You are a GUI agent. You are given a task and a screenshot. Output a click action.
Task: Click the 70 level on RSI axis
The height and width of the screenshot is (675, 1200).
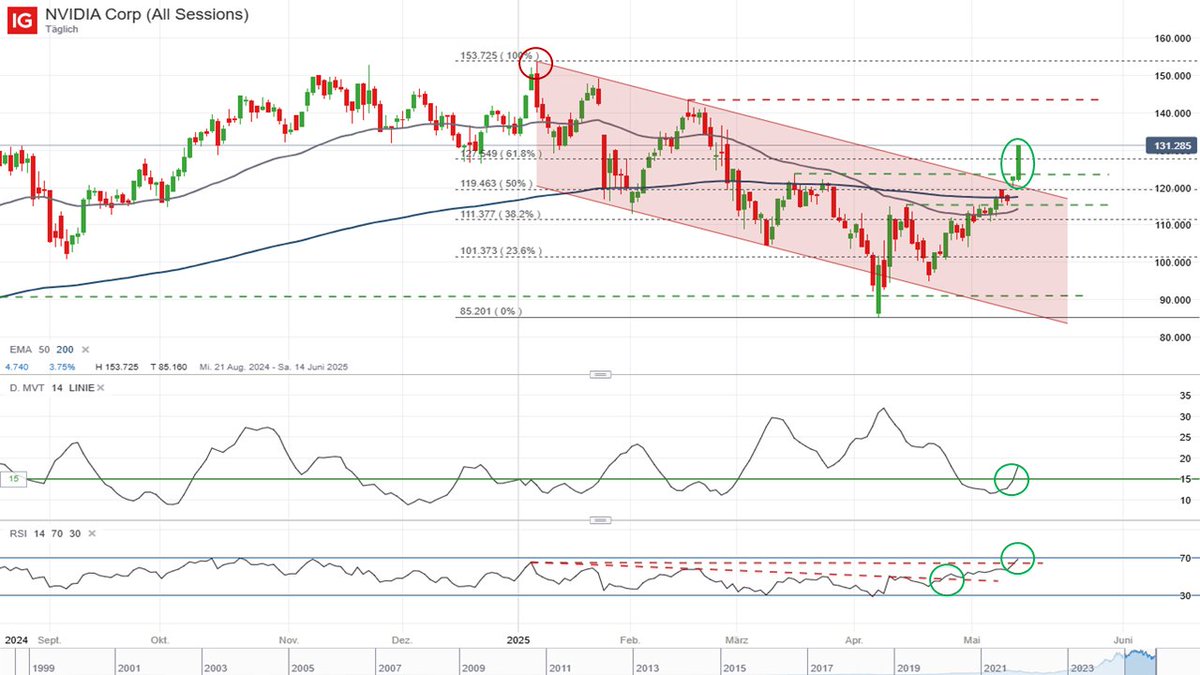[1186, 558]
